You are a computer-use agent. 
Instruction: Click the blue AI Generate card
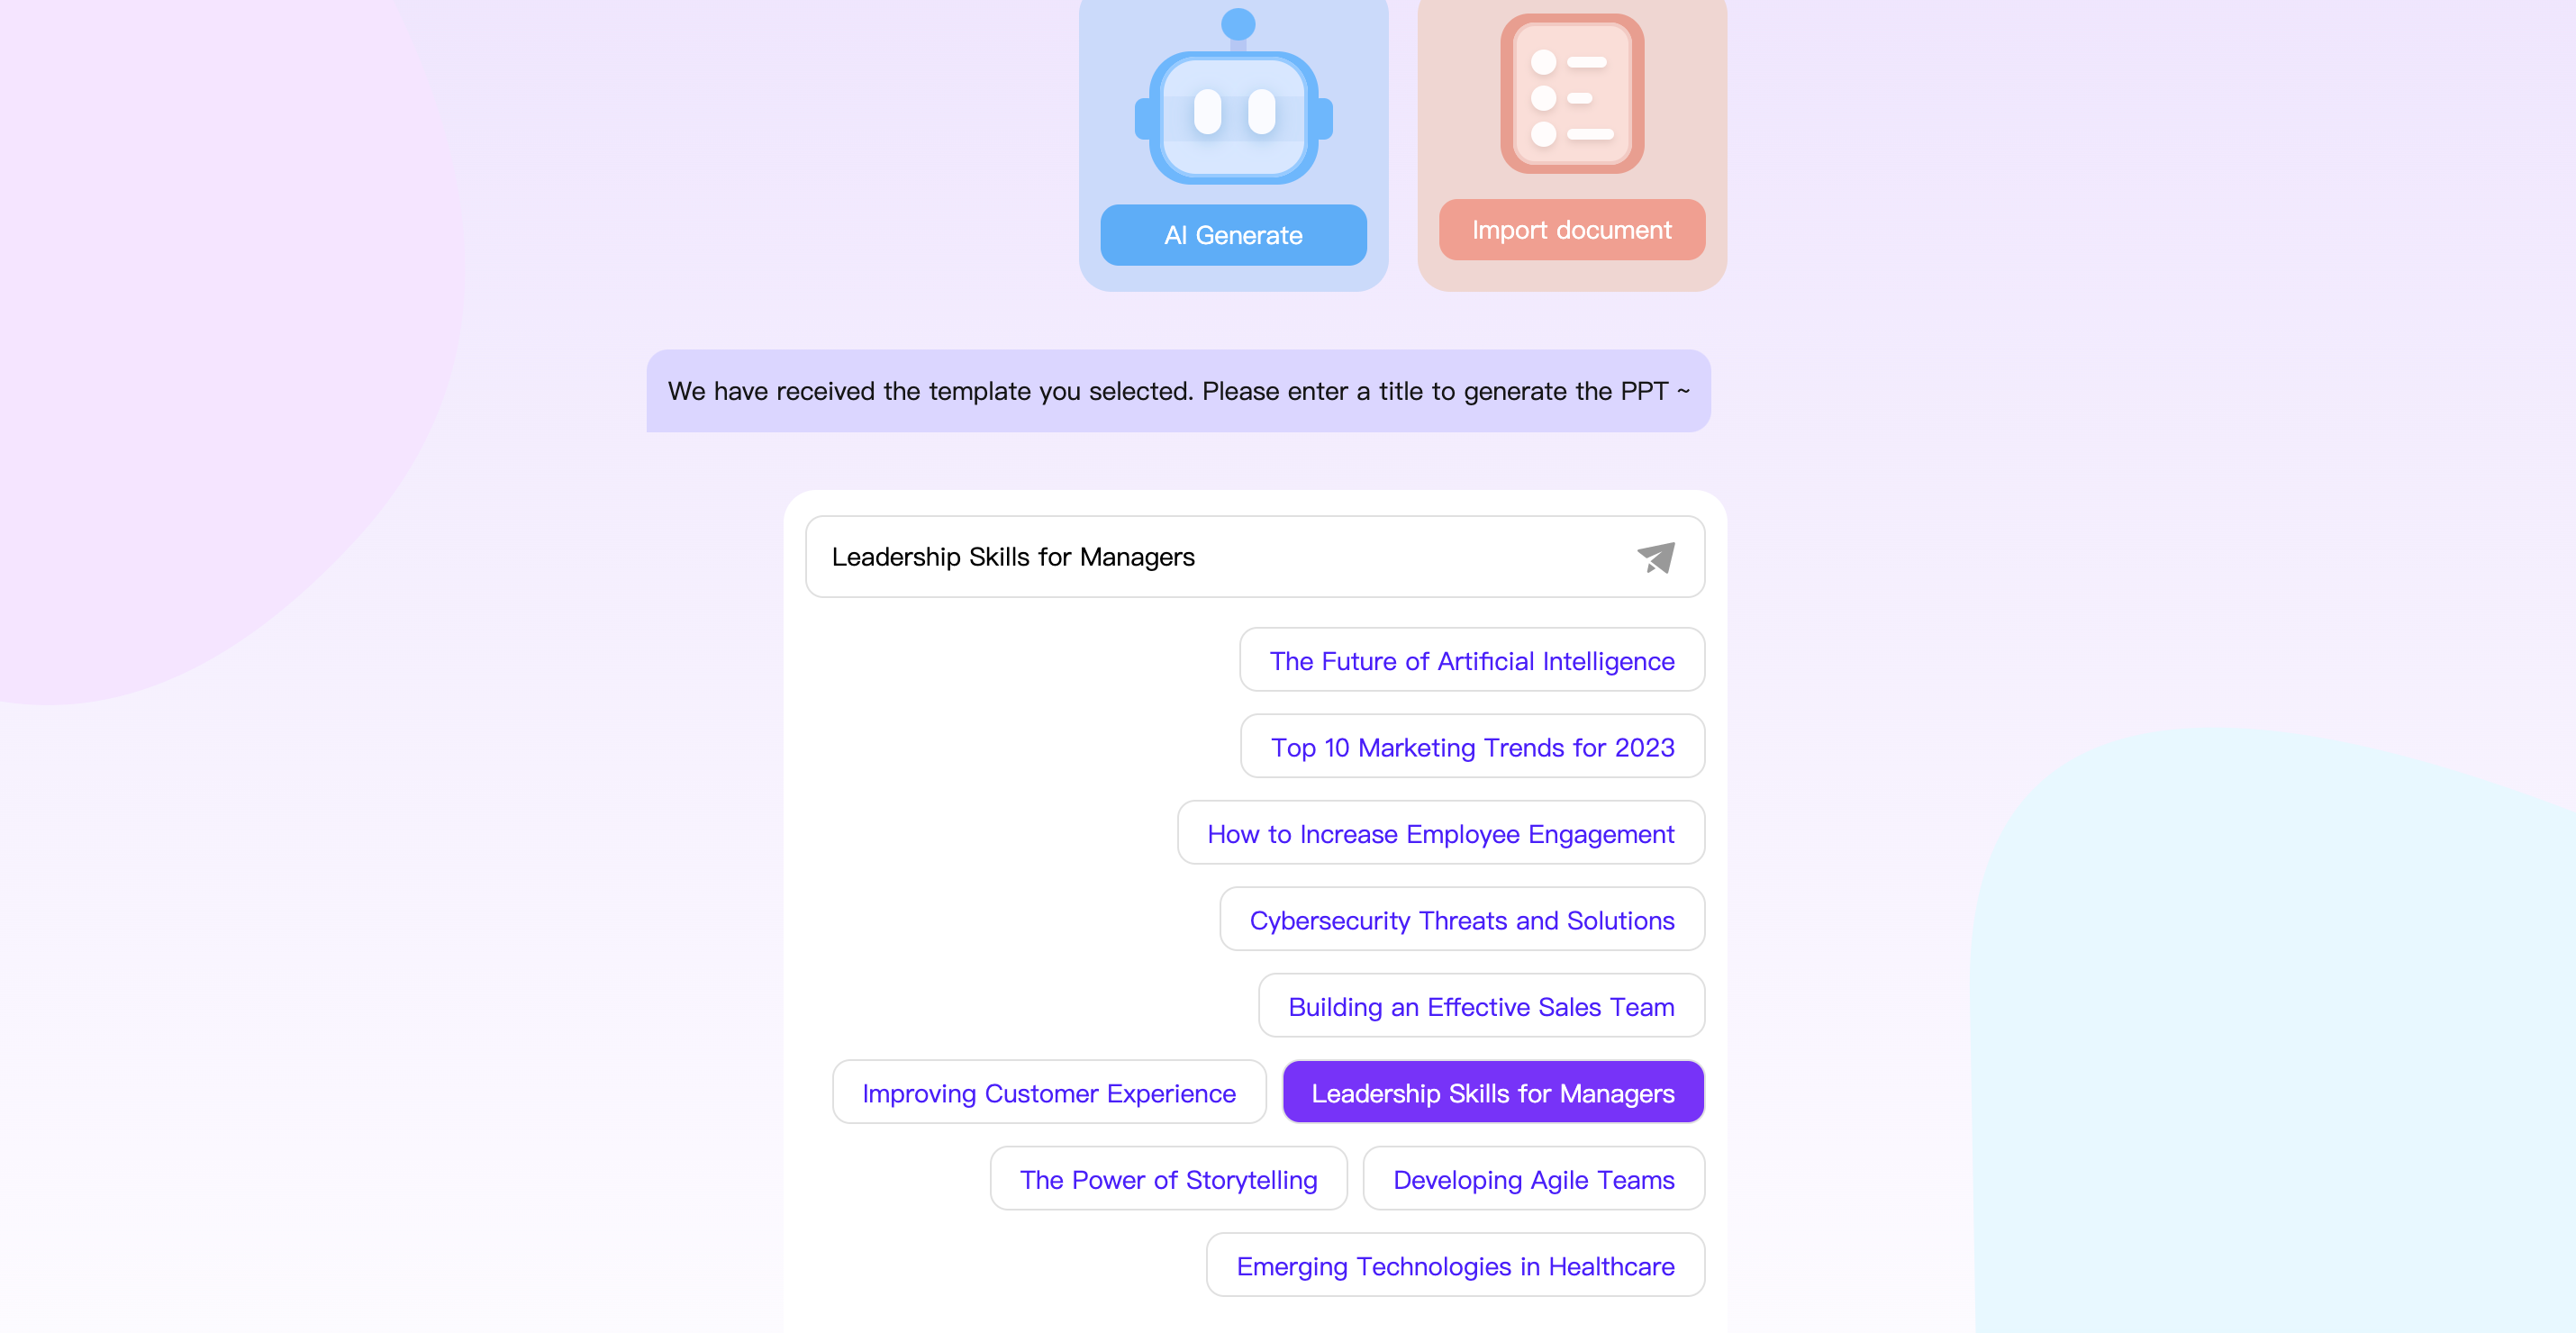(x=1233, y=145)
